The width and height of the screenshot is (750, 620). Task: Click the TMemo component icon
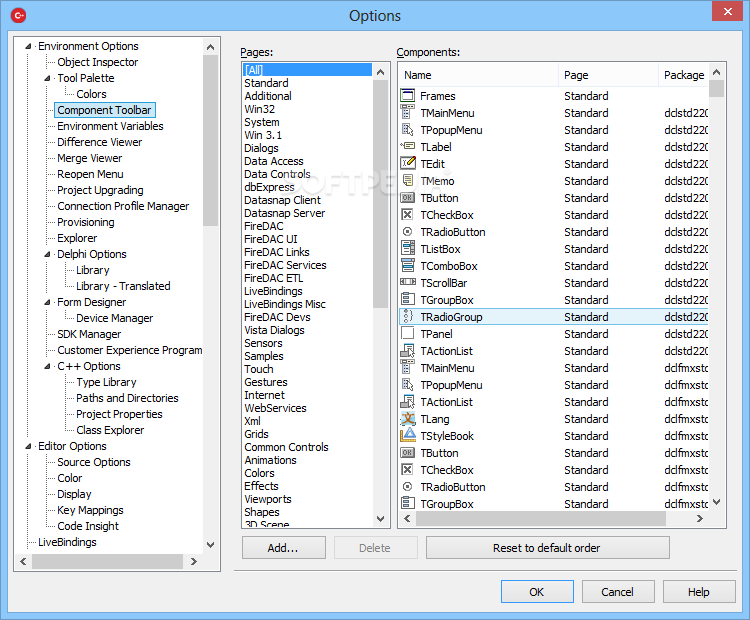tap(407, 180)
